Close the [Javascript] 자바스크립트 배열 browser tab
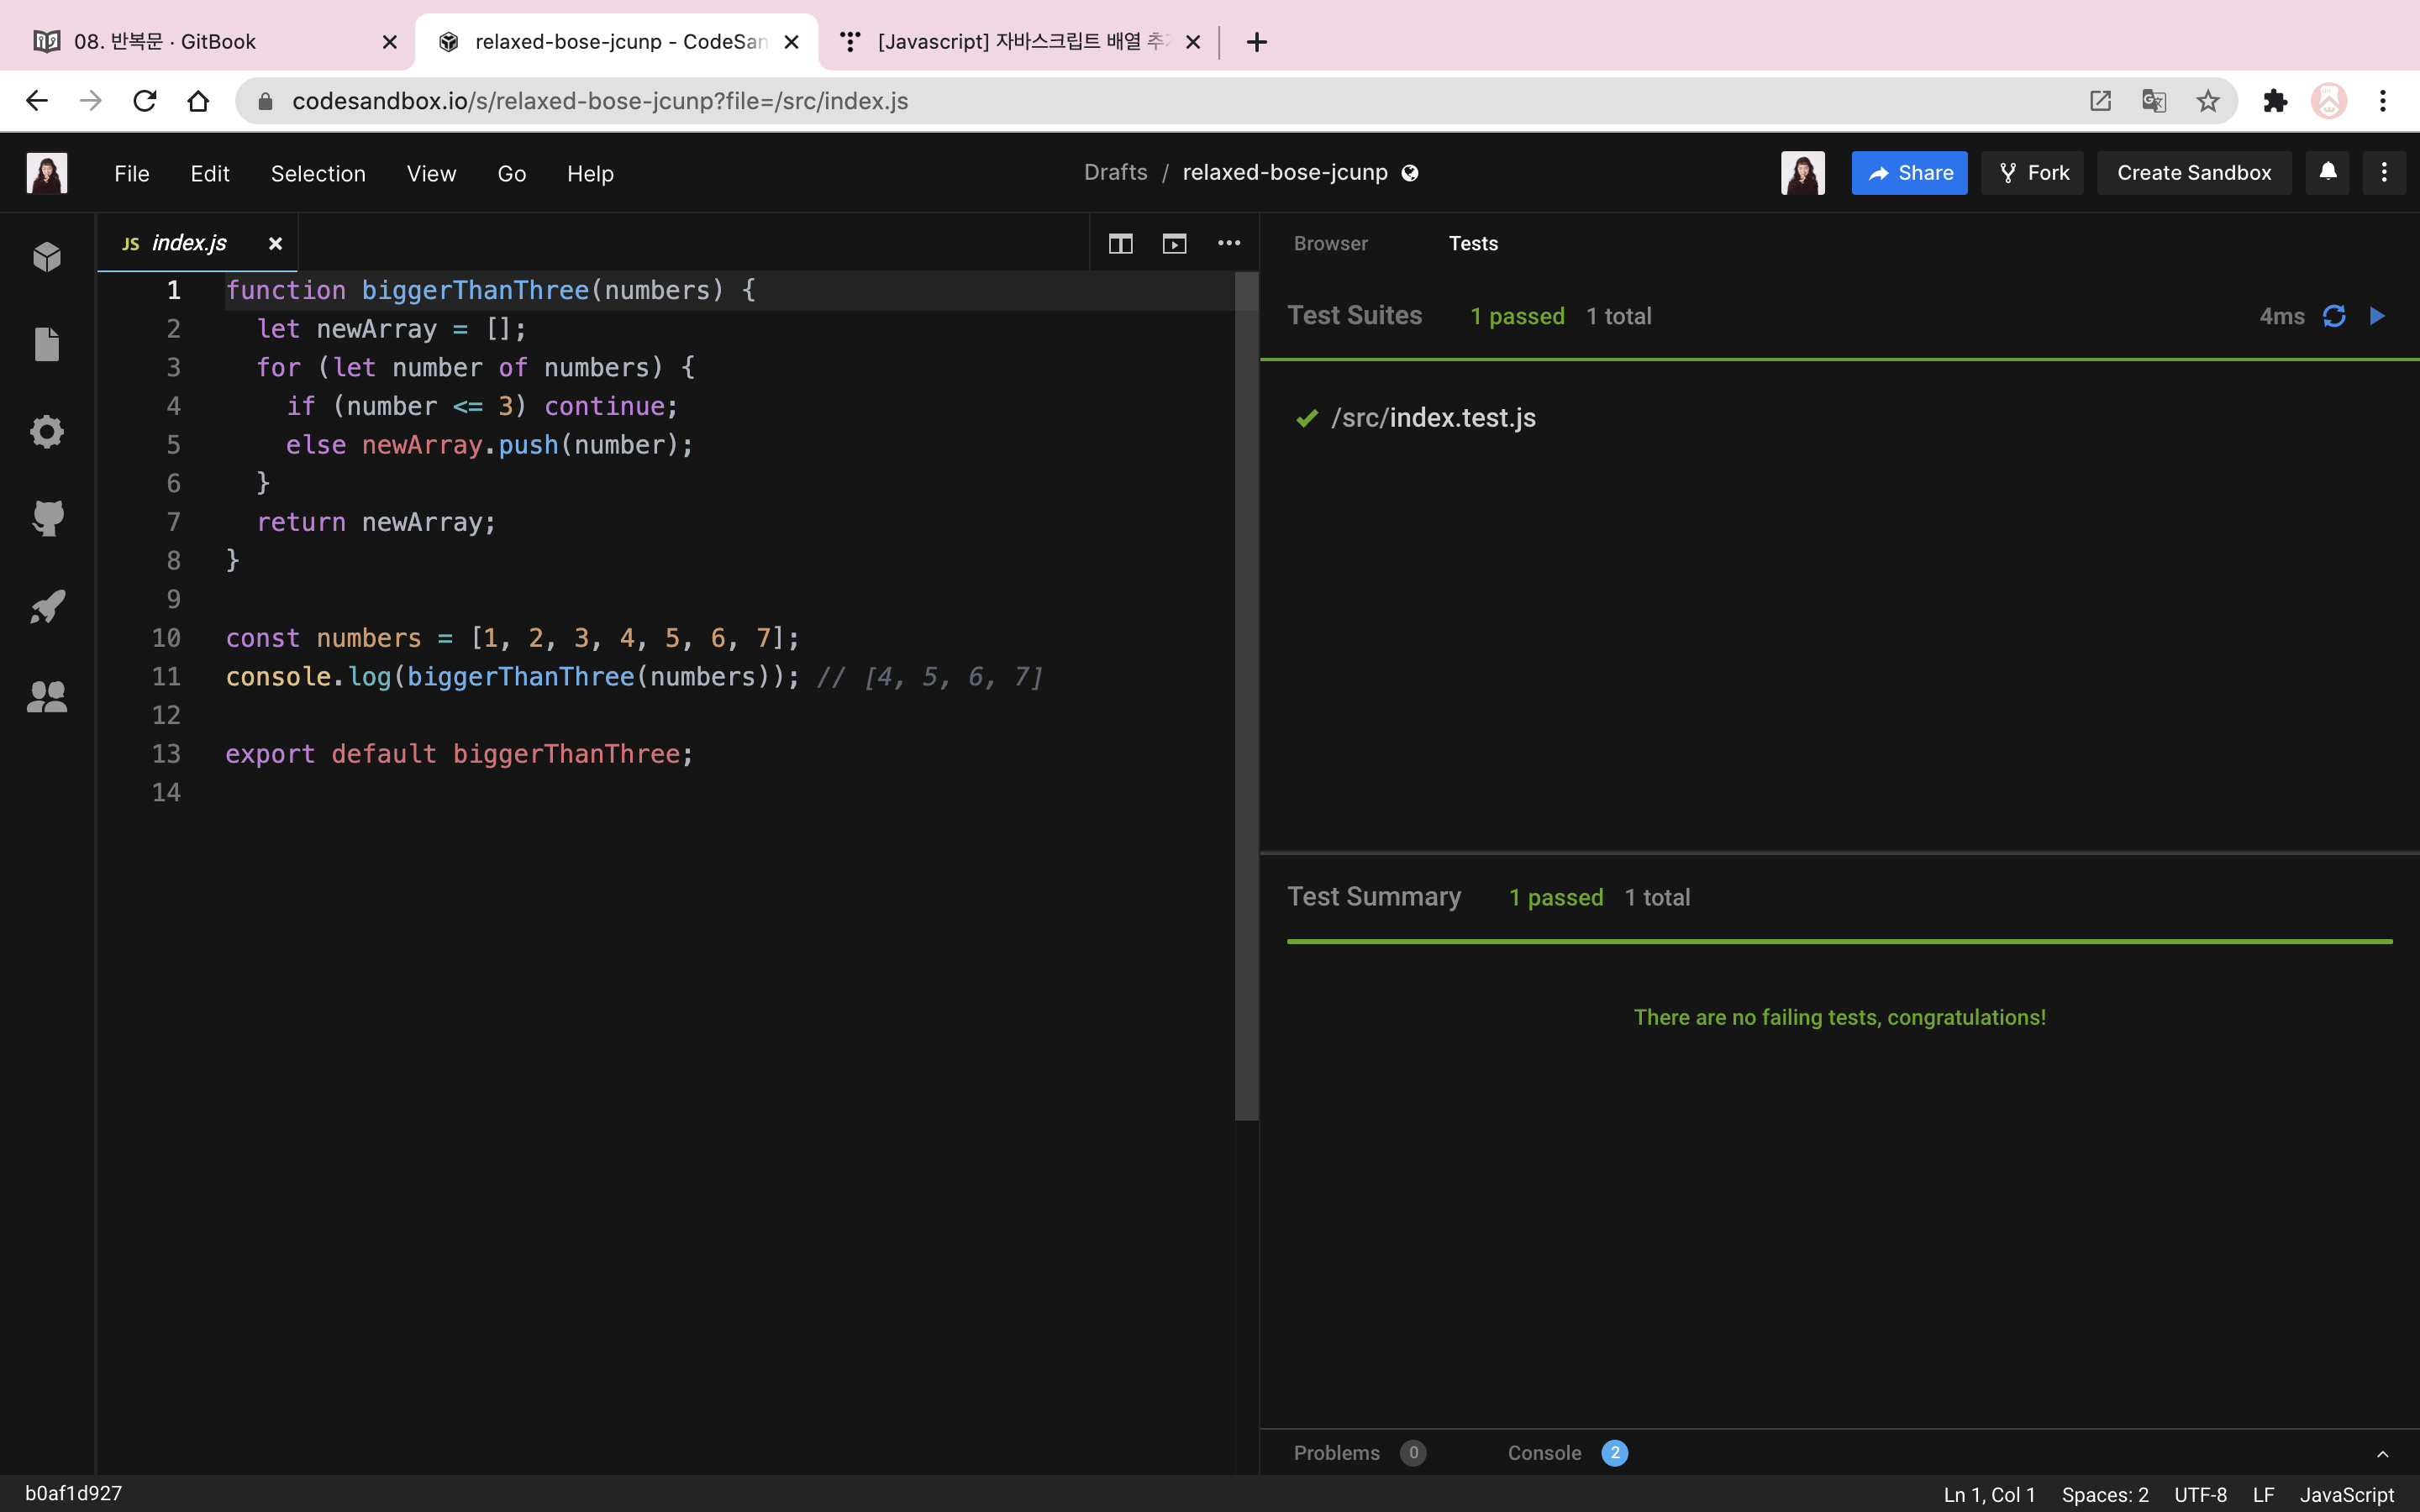 point(1193,42)
